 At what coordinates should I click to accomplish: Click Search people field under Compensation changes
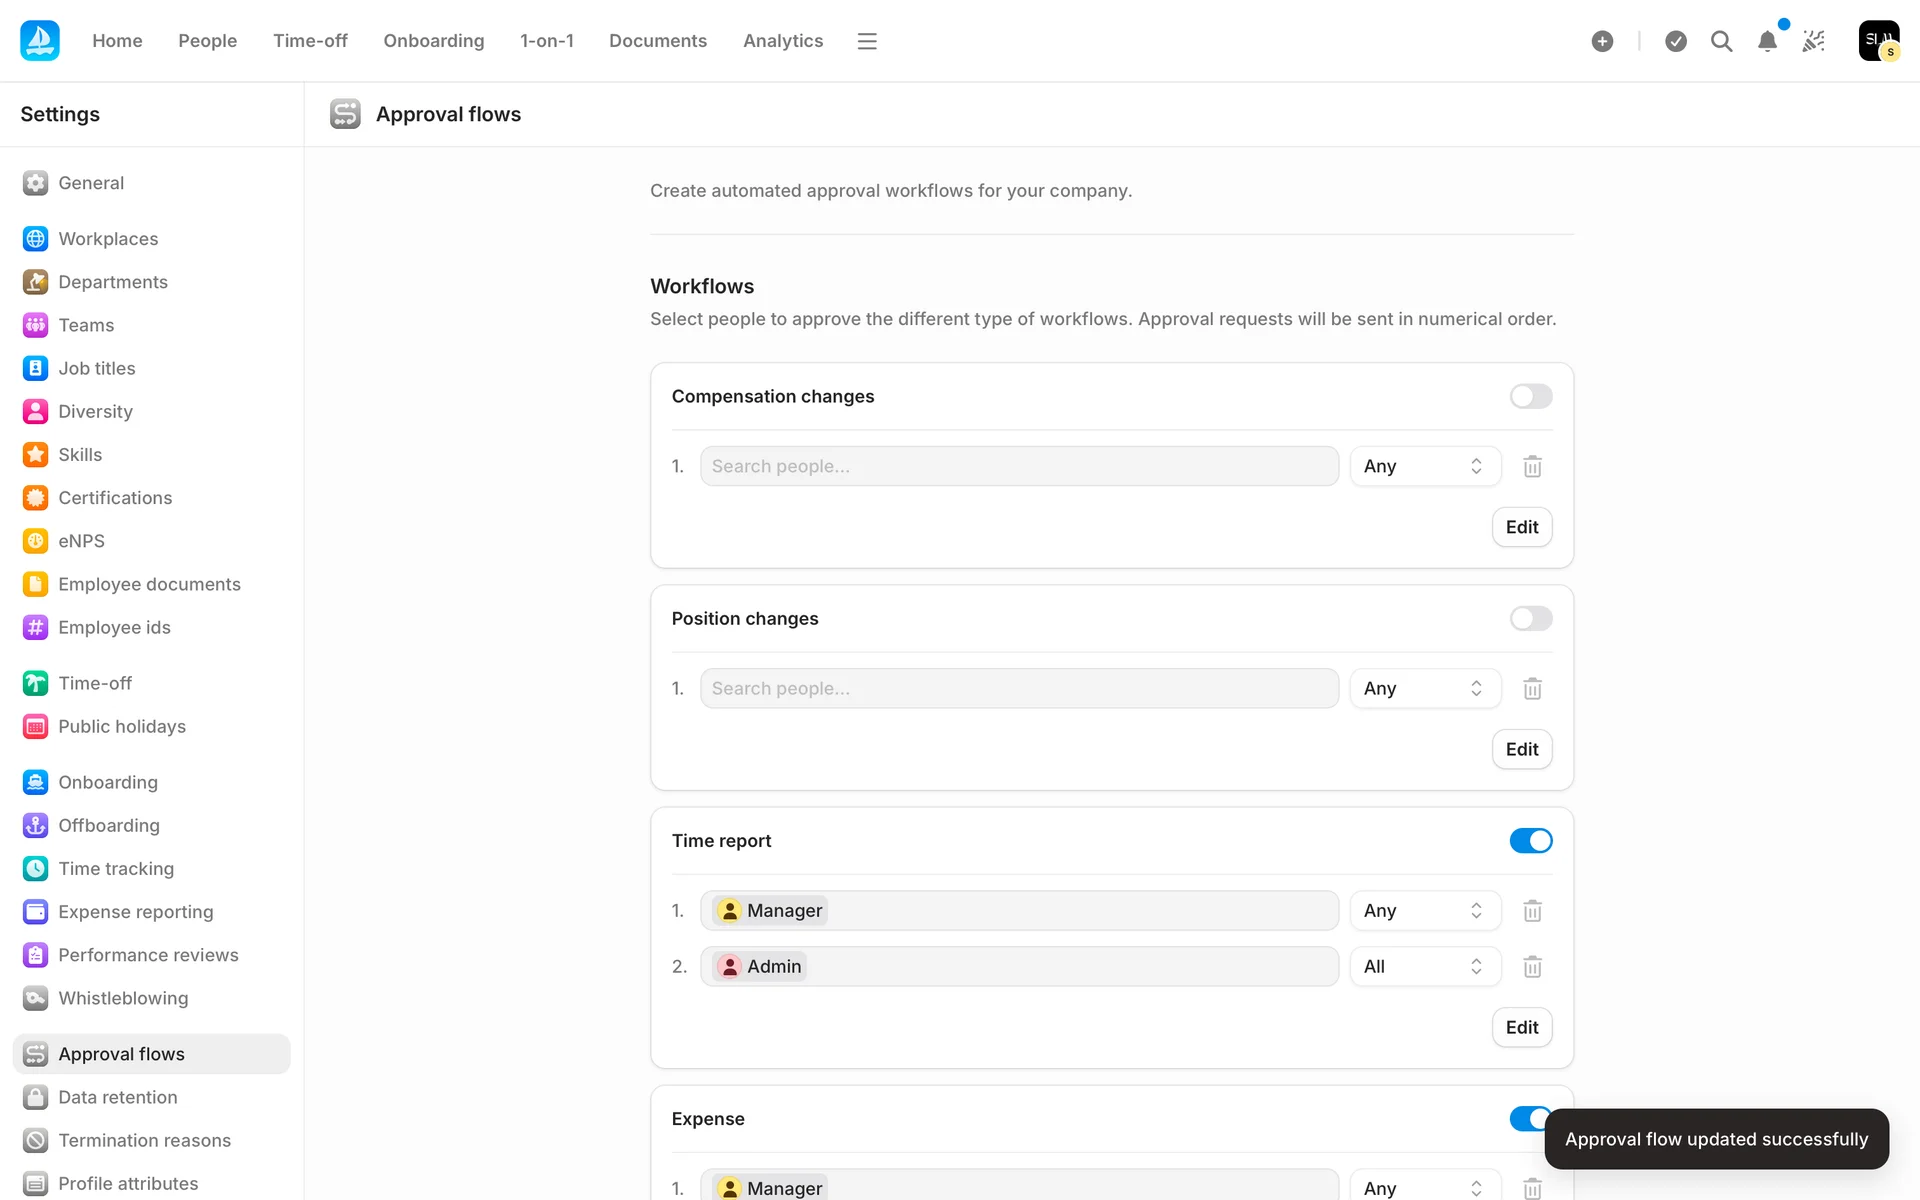(1018, 467)
